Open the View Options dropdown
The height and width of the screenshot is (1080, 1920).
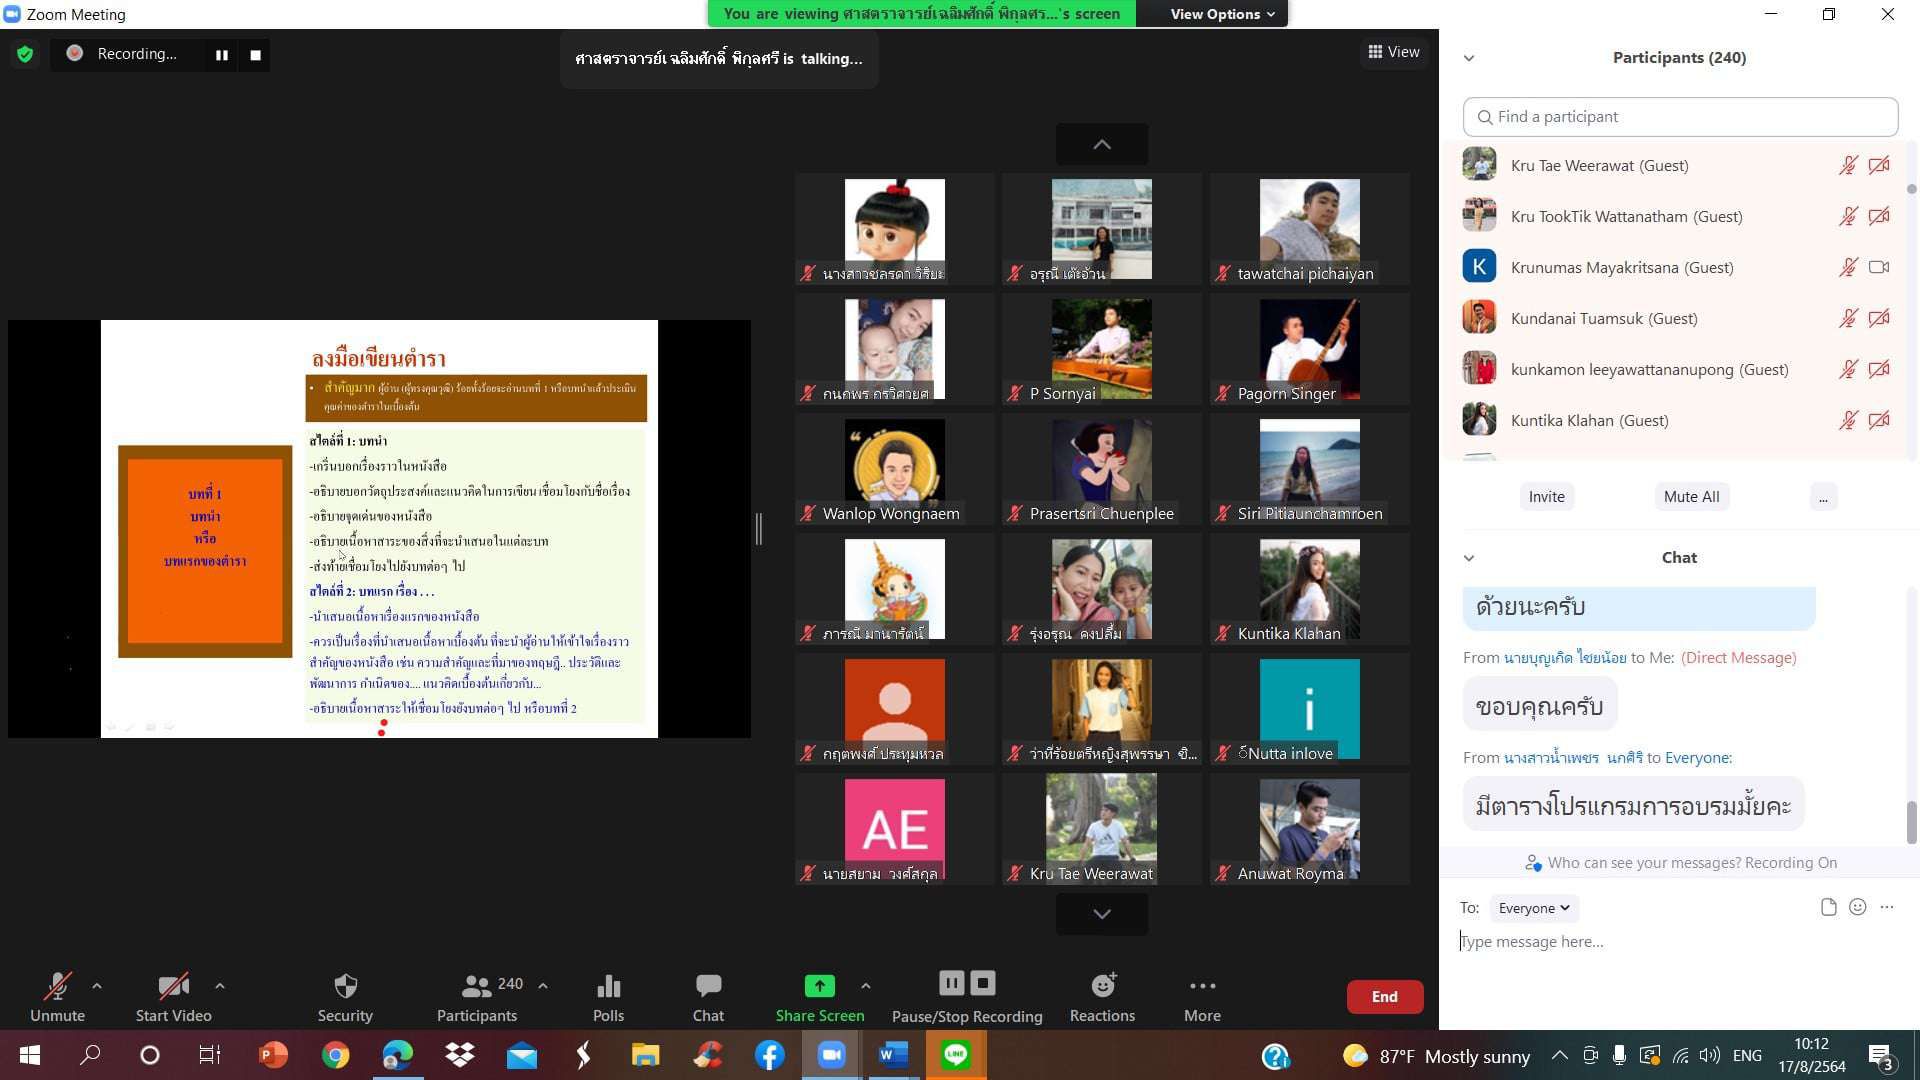[1222, 14]
